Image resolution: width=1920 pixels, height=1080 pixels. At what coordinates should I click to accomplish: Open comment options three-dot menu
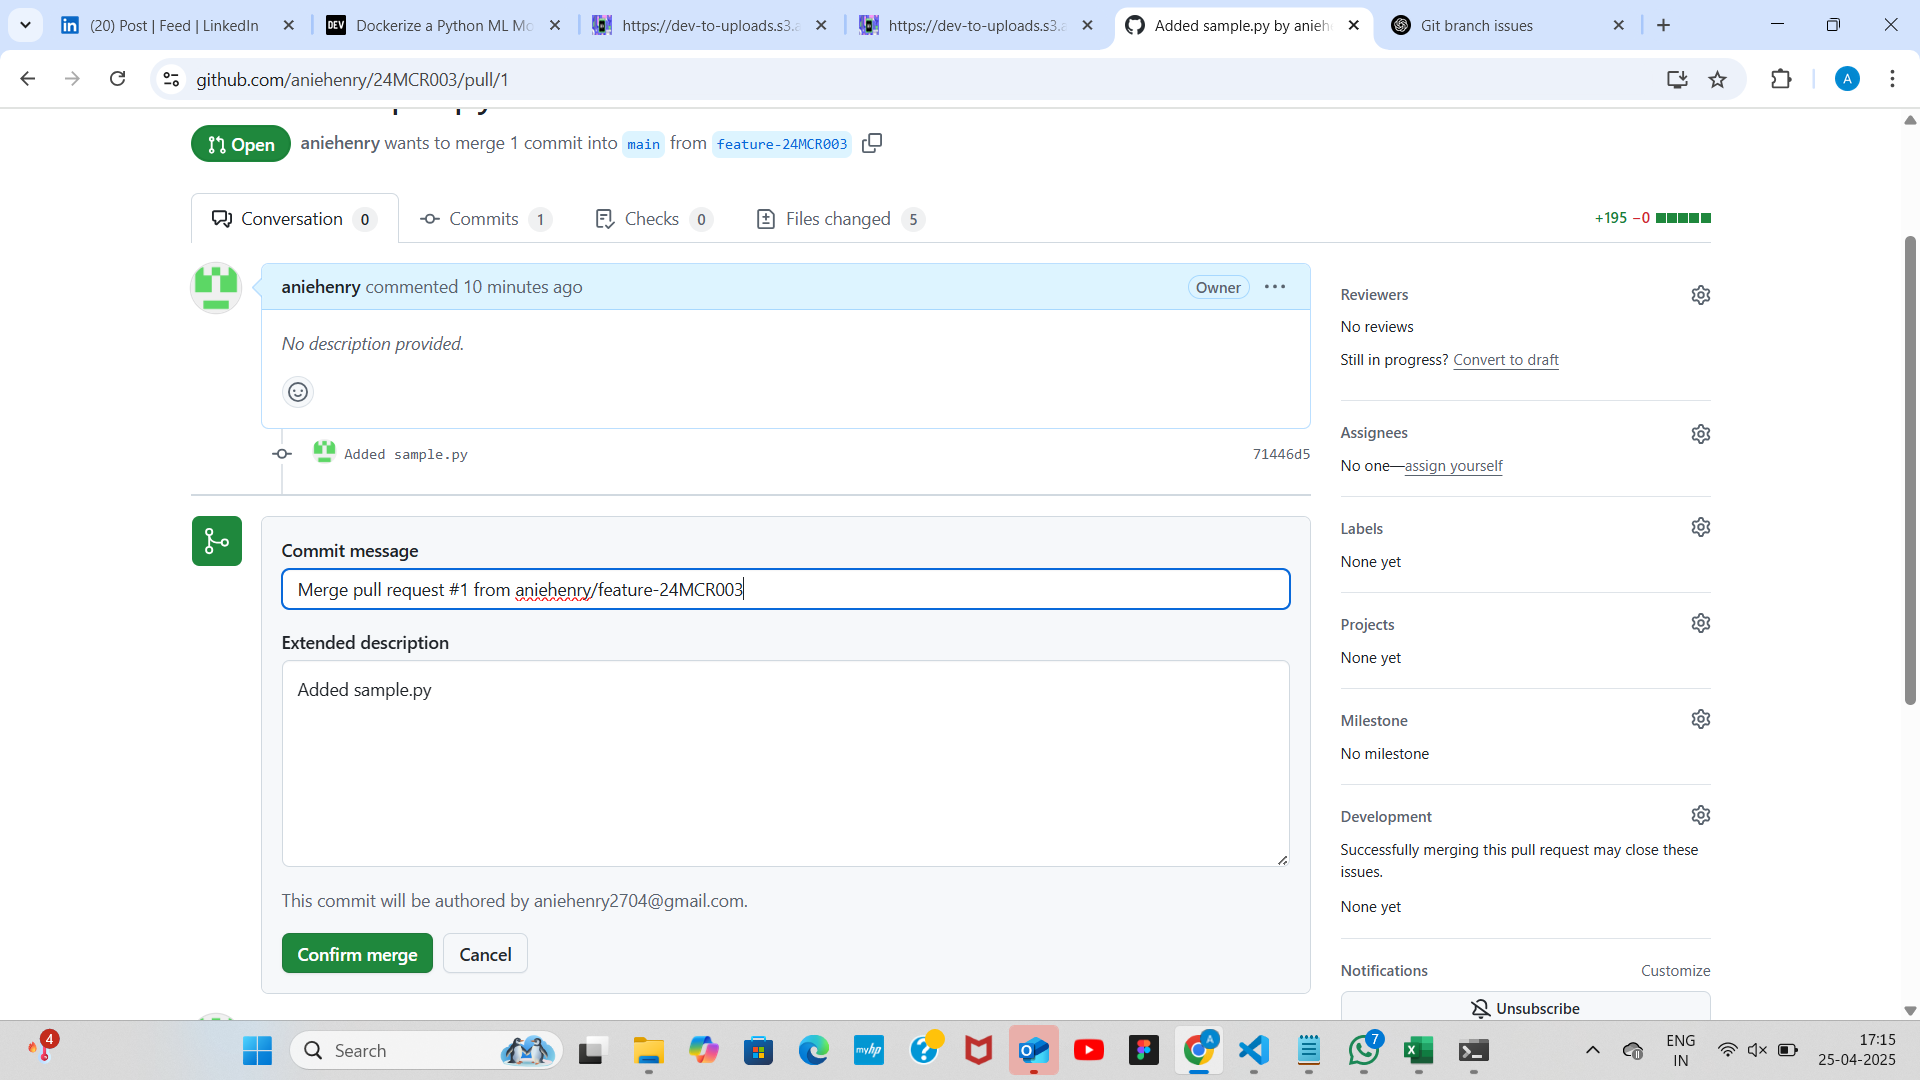click(x=1274, y=287)
